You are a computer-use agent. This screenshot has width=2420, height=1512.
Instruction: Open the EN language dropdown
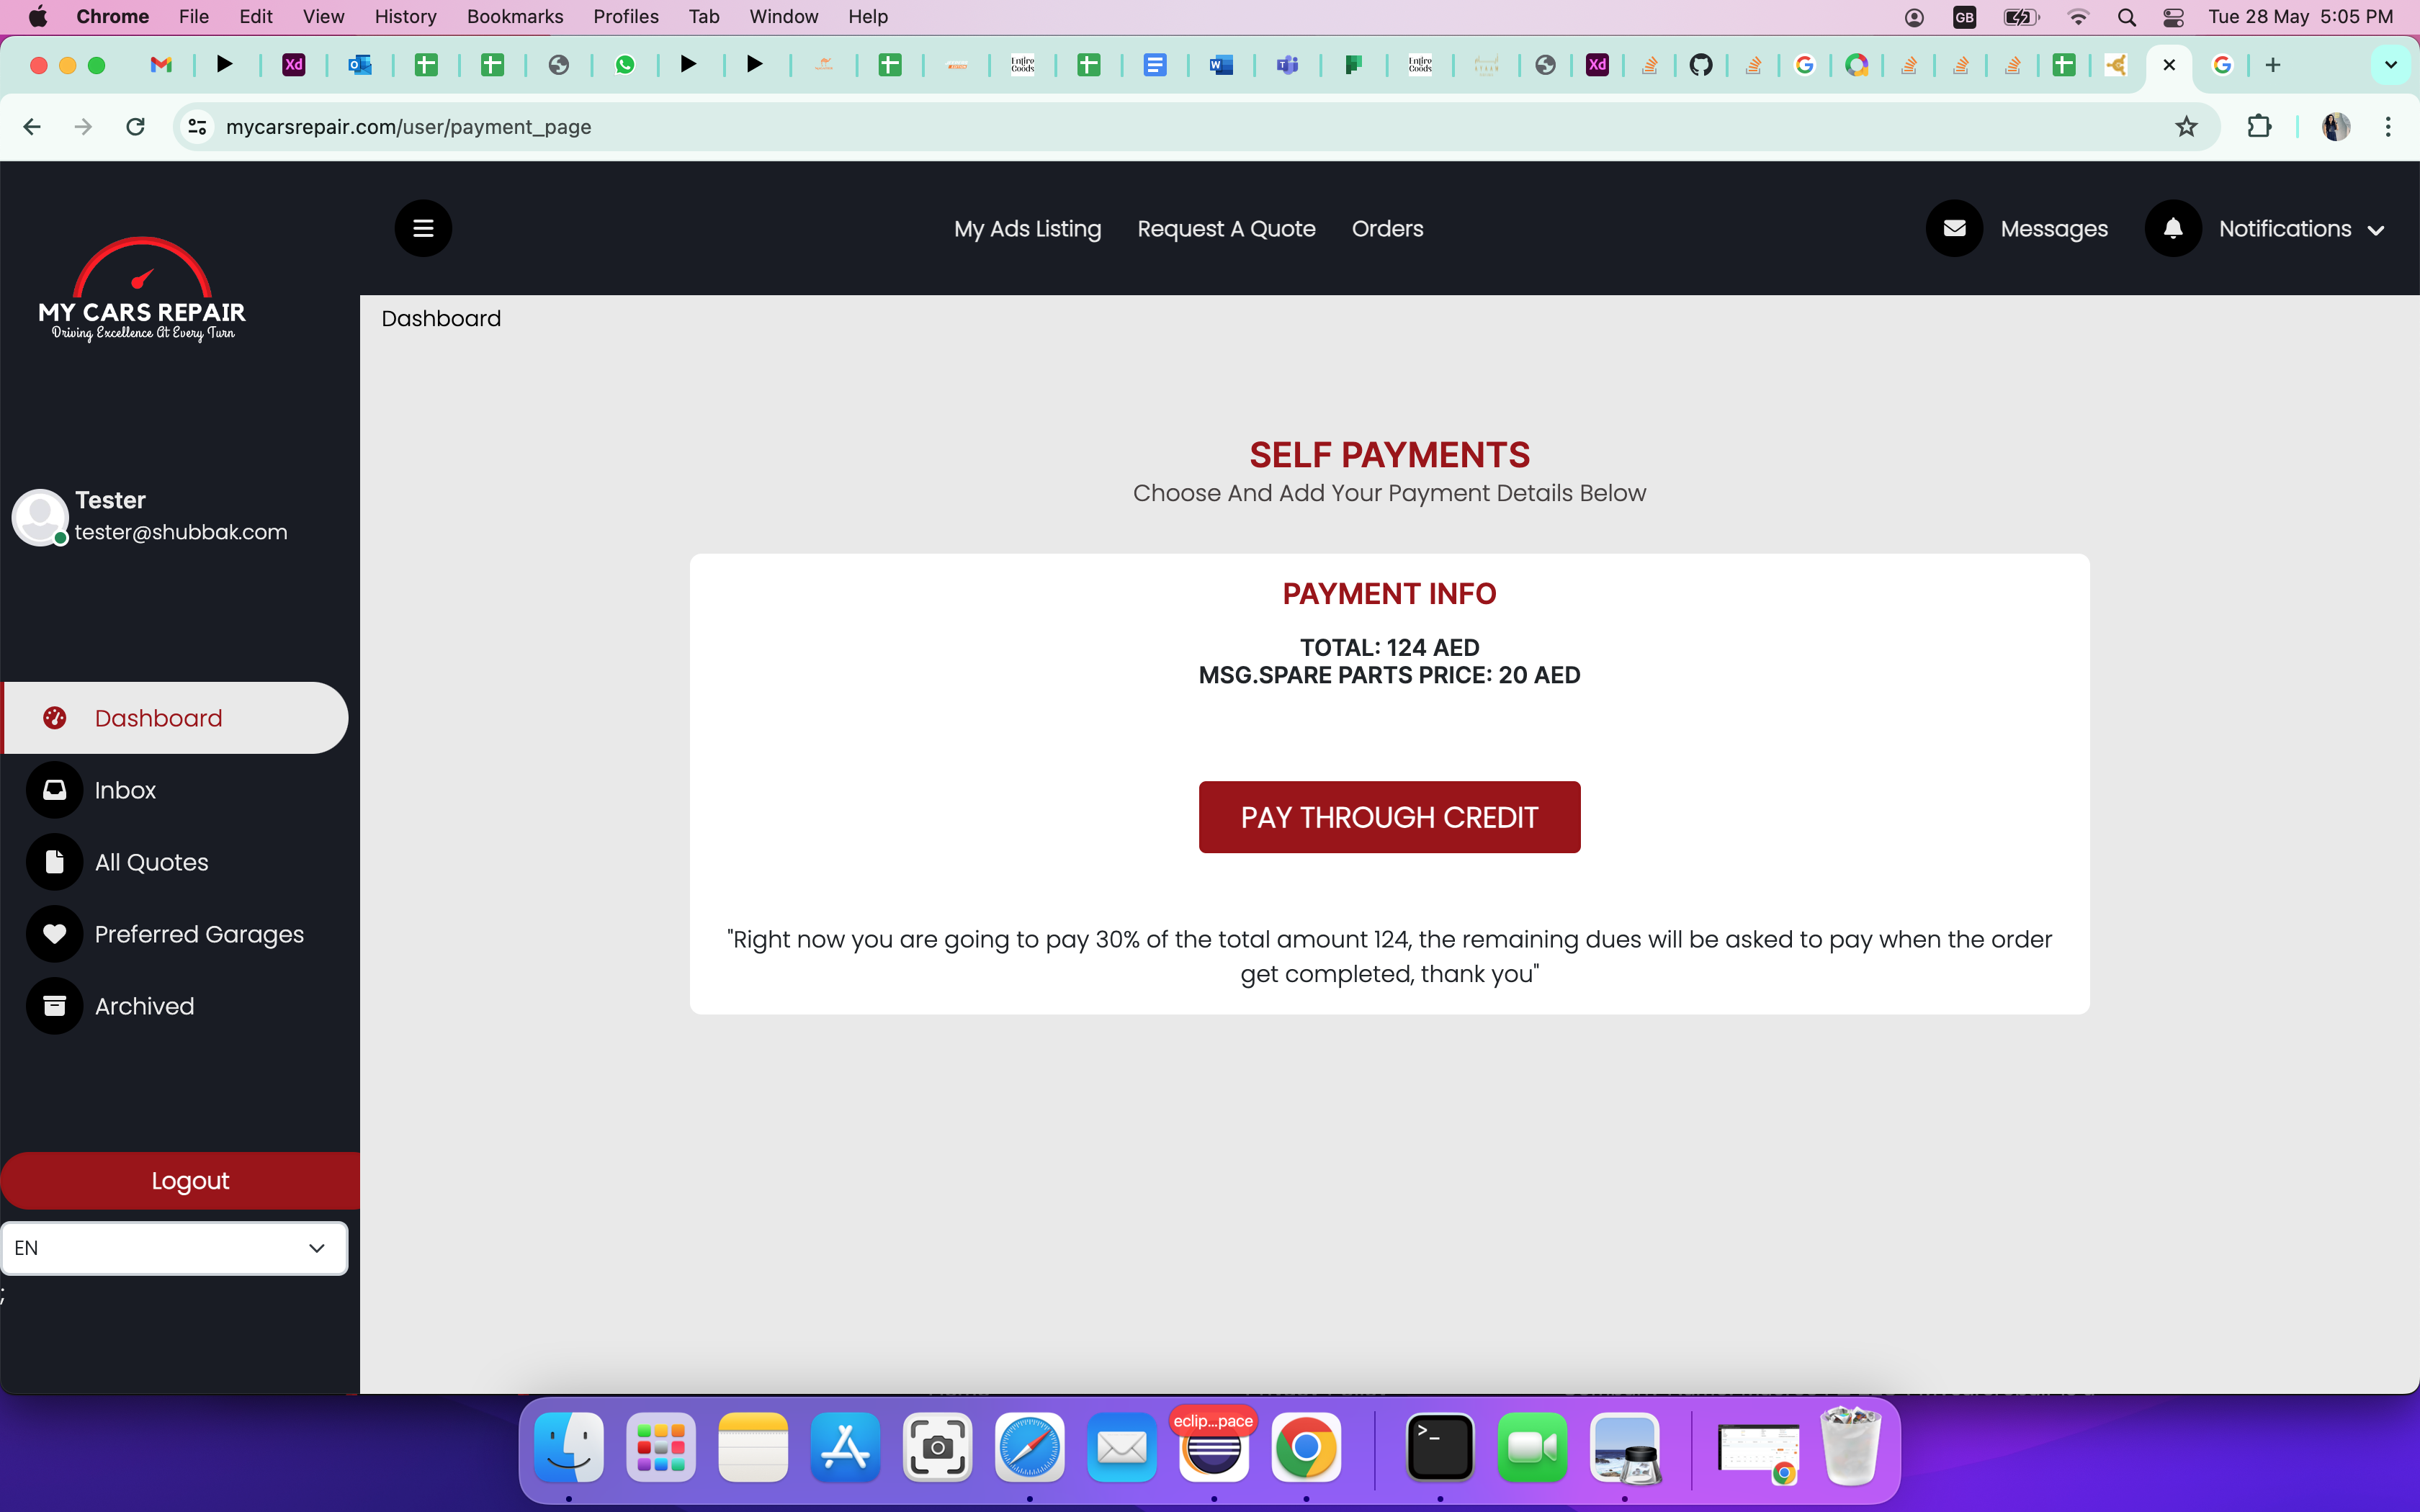point(174,1248)
